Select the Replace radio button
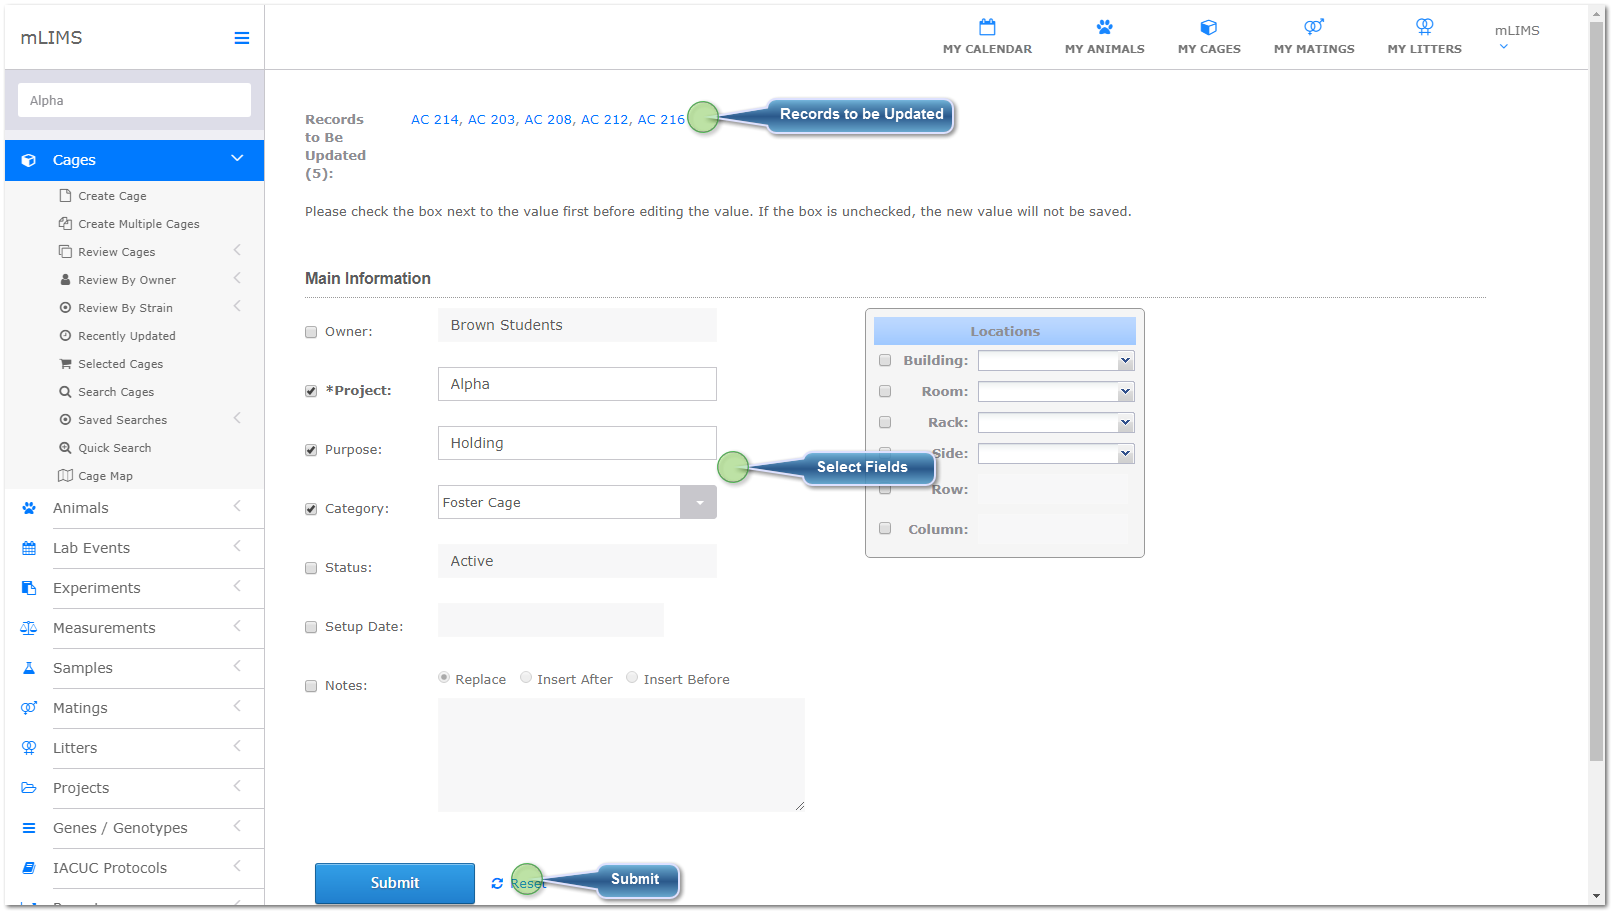The image size is (1614, 914). (x=444, y=677)
